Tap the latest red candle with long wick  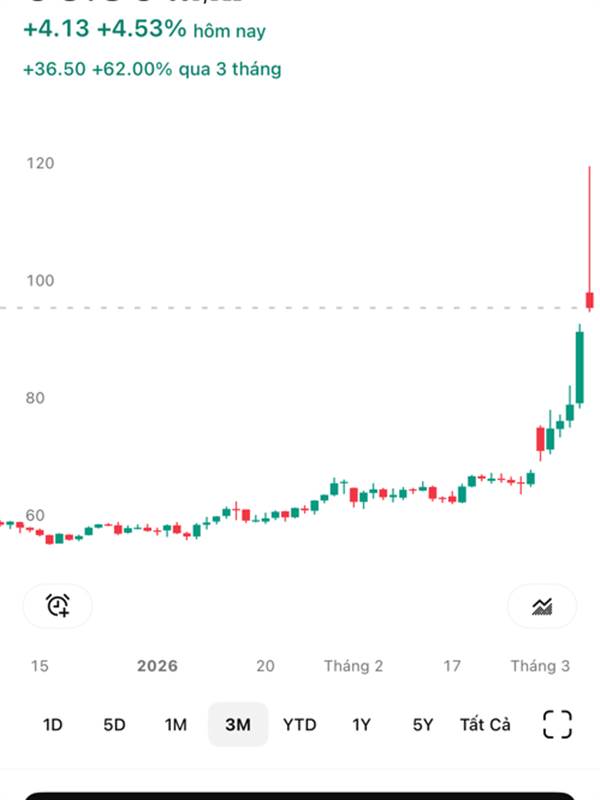click(x=590, y=298)
